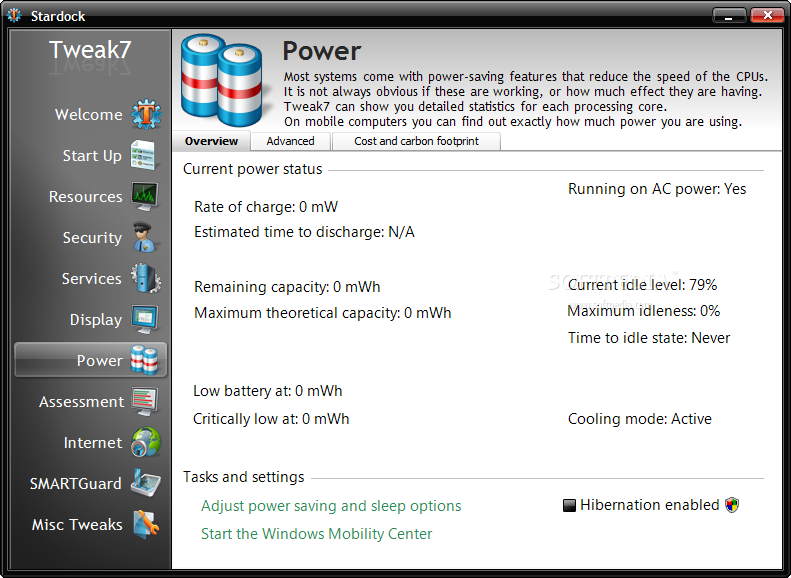Close the Stardock Tweak7 window
The height and width of the screenshot is (578, 791).
[x=767, y=16]
